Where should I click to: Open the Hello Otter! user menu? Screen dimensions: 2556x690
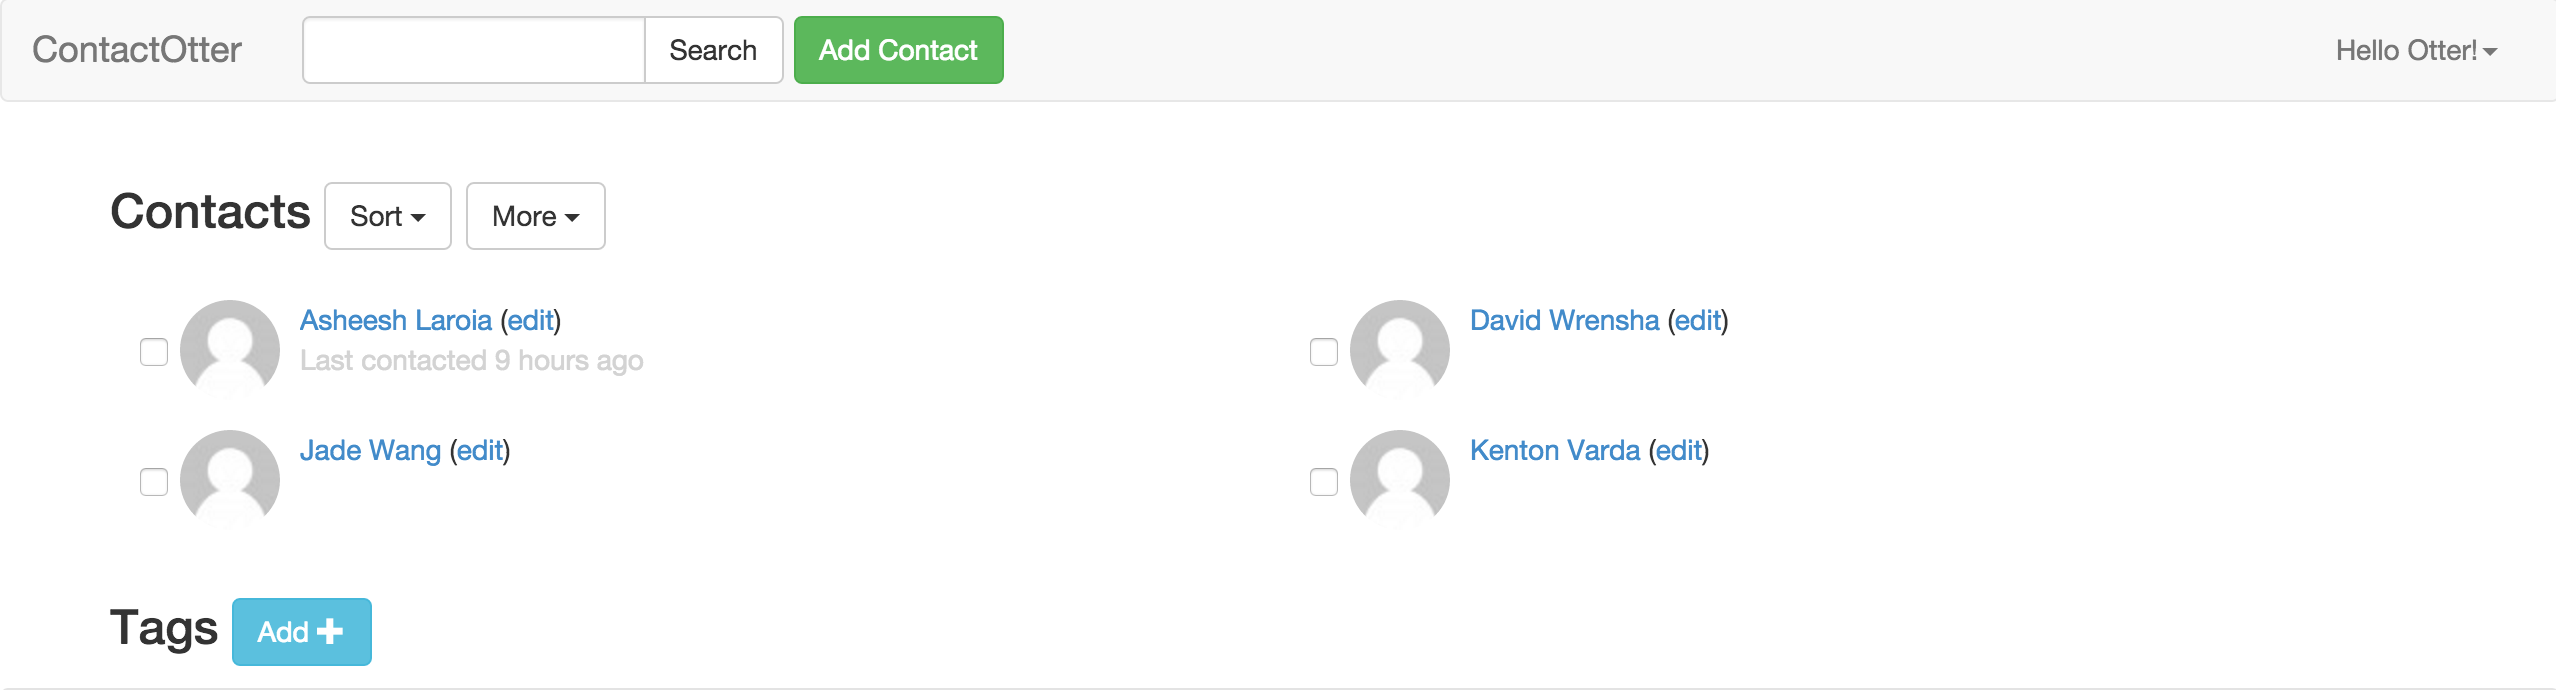click(x=2416, y=50)
